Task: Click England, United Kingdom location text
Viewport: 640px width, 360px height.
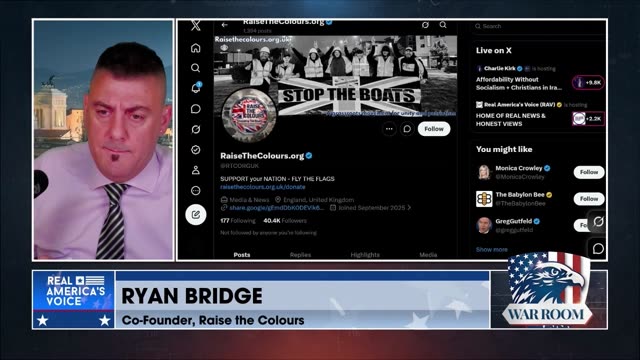Action: pos(318,200)
